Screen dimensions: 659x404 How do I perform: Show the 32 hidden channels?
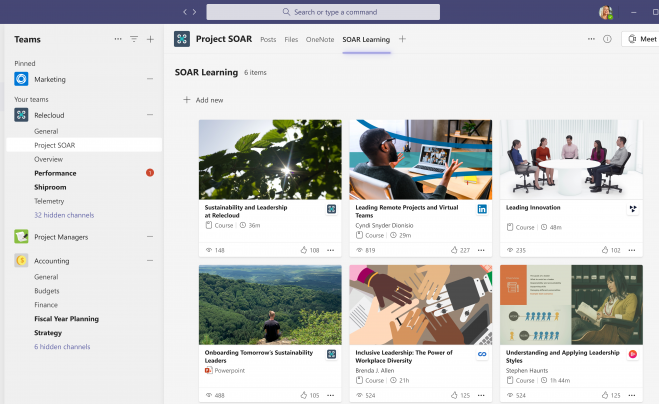tap(64, 215)
